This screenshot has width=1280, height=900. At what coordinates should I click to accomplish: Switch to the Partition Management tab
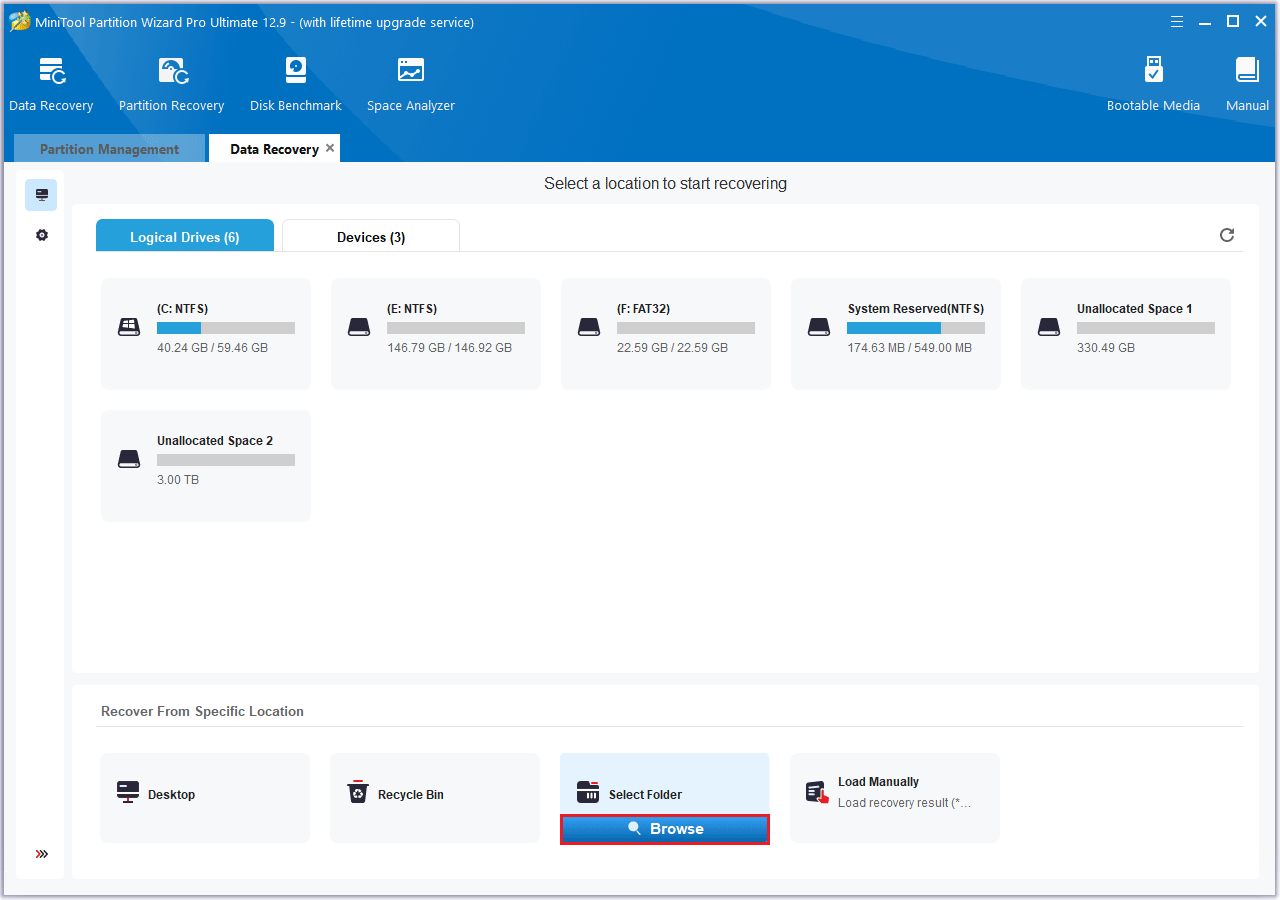pos(109,149)
